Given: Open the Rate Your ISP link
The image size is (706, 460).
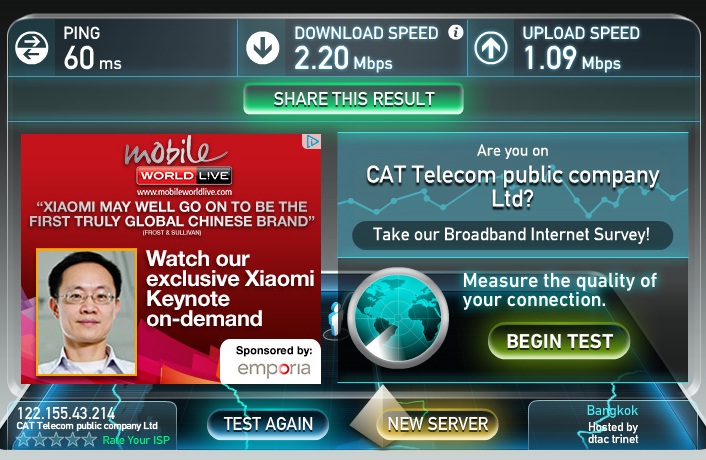Looking at the screenshot, I should pyautogui.click(x=136, y=440).
